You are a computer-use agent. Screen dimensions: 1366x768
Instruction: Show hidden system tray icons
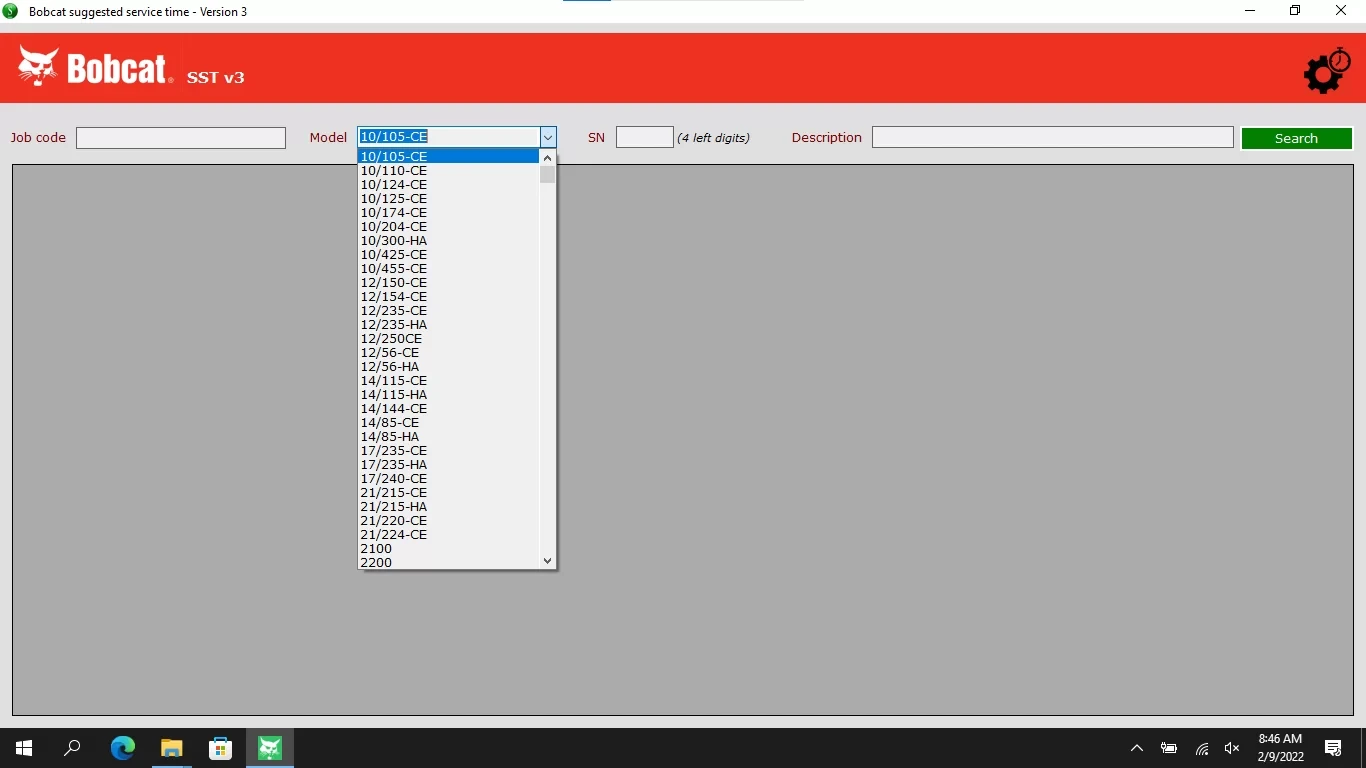(1136, 748)
